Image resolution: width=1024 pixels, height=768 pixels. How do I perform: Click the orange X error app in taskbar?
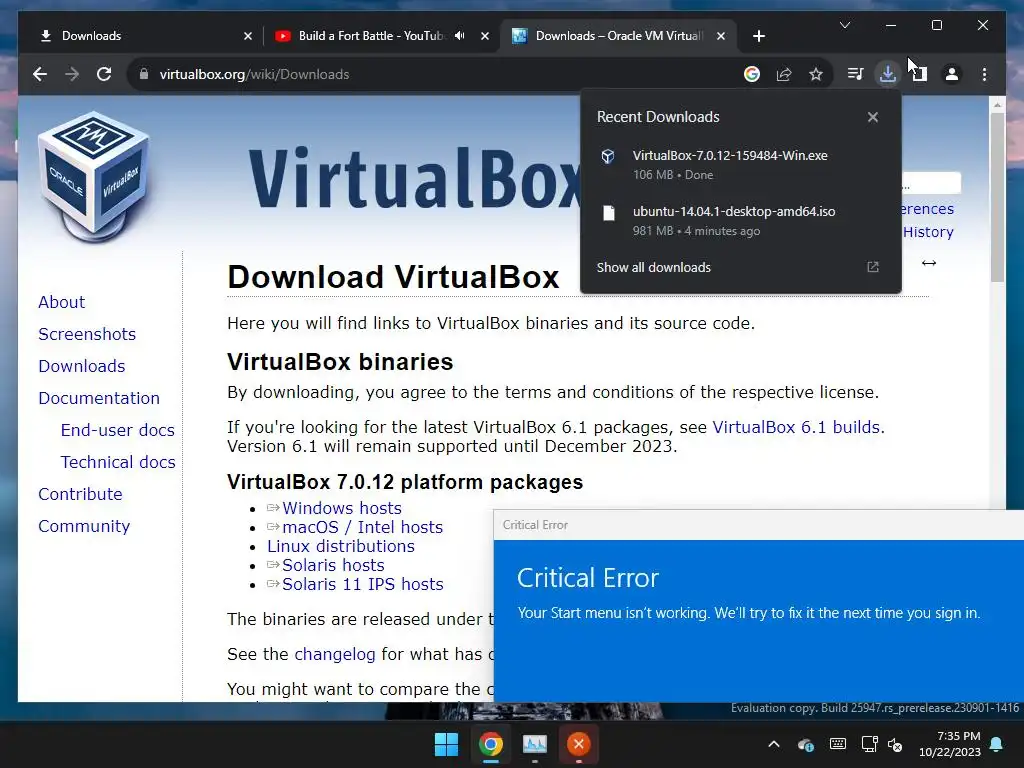point(579,744)
